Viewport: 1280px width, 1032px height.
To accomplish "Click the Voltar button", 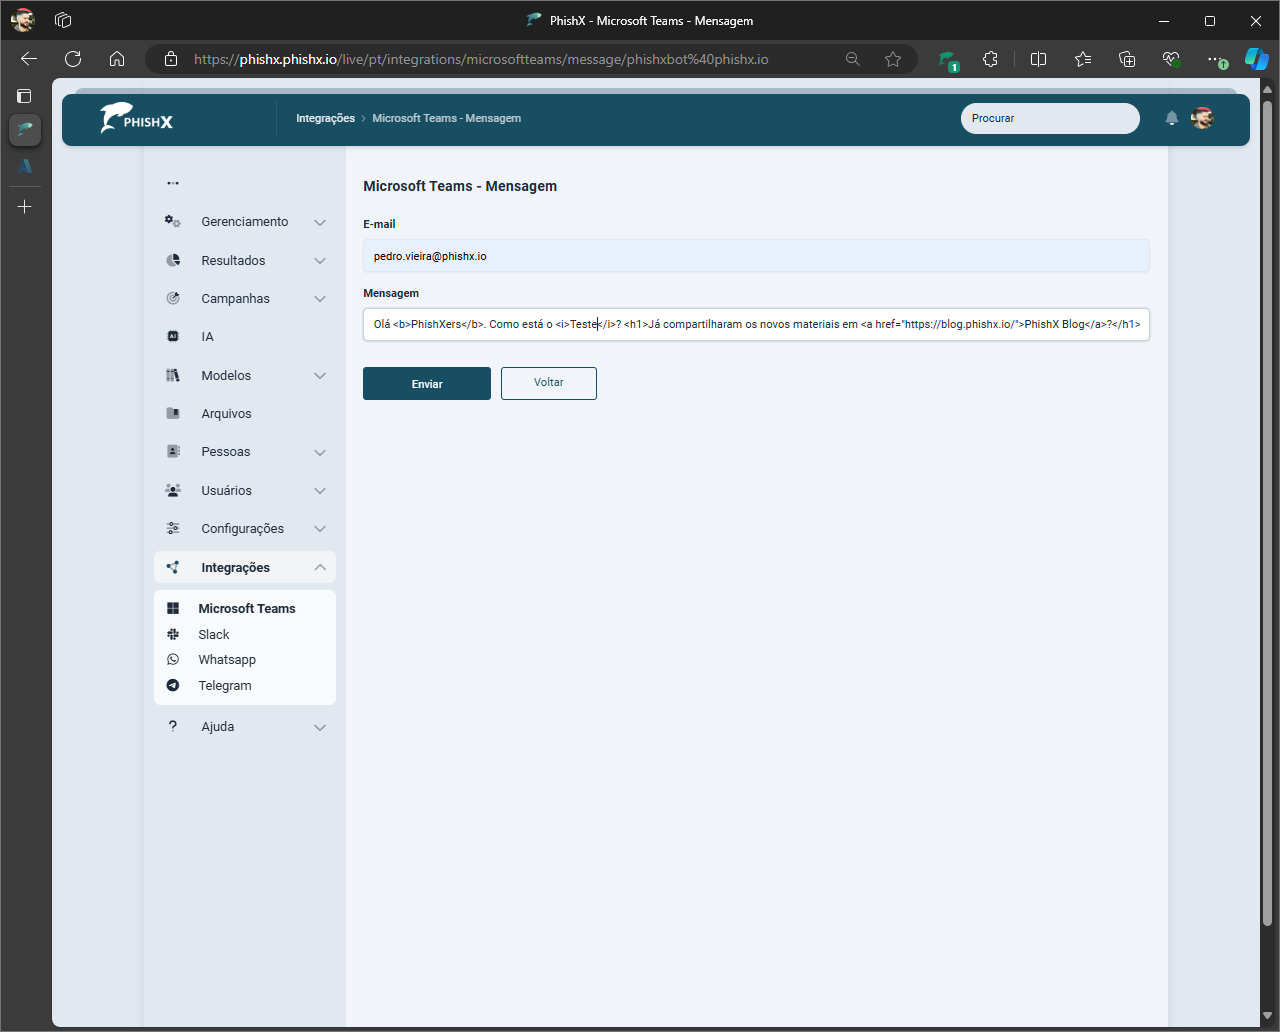I will click(549, 383).
